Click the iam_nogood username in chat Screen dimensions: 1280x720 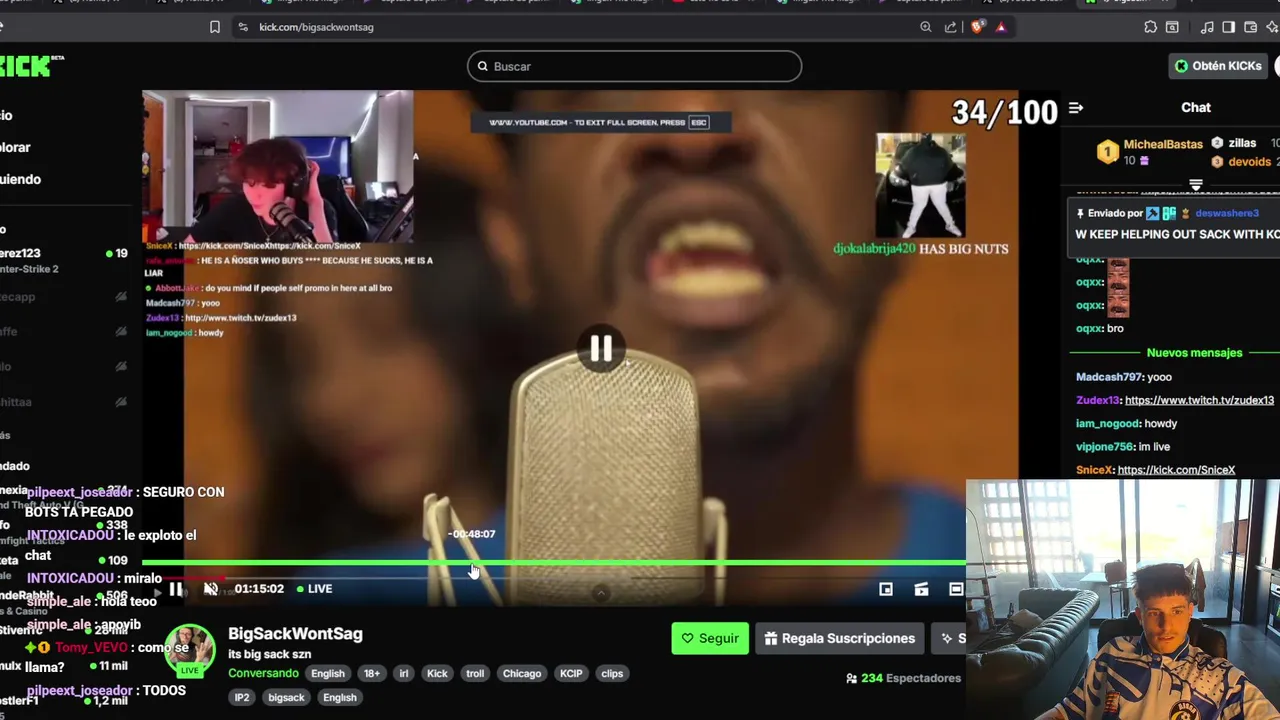click(1108, 423)
